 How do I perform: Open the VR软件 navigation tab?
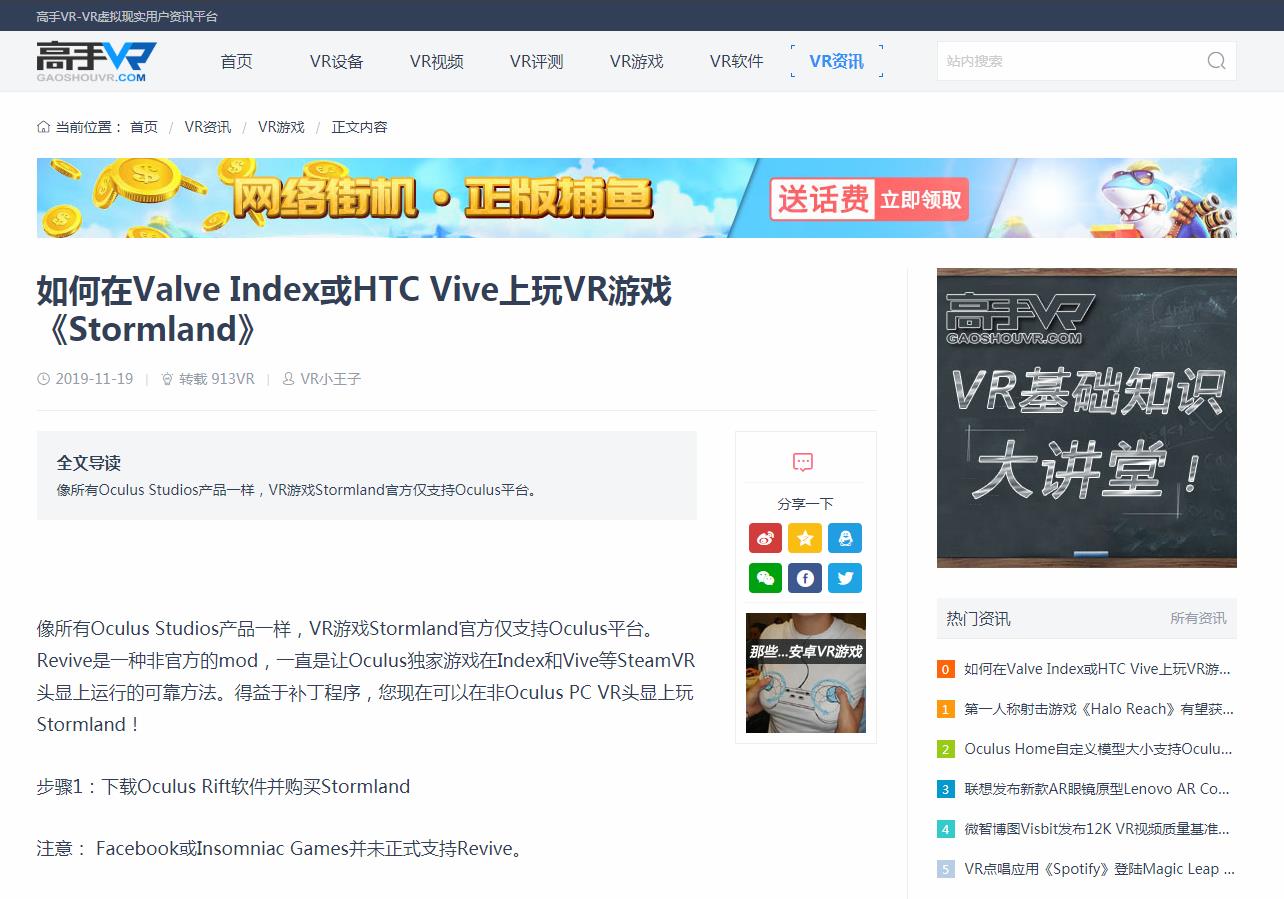(737, 61)
